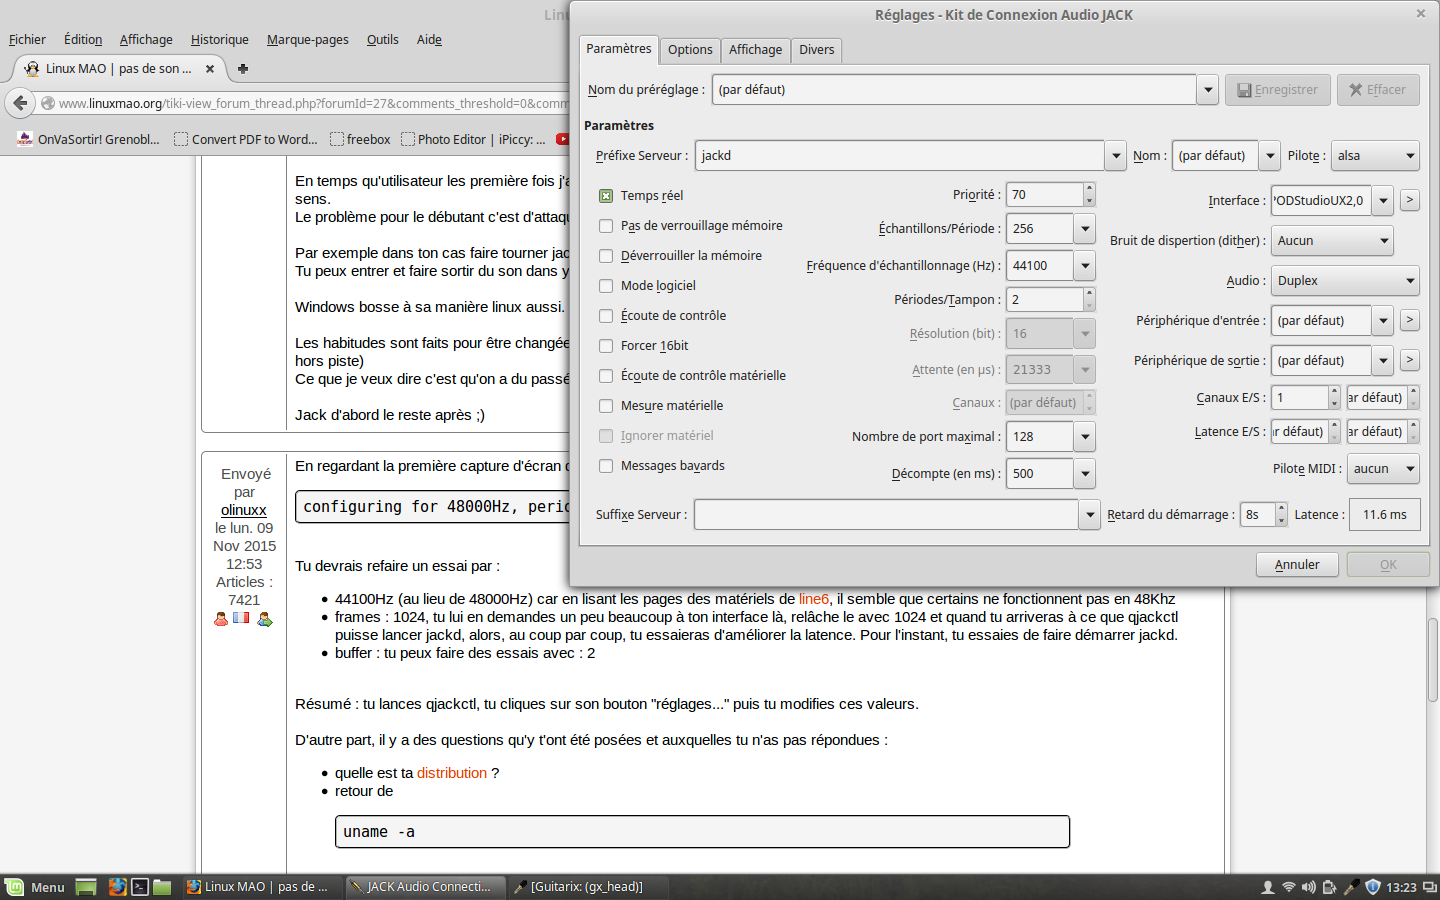Close the Linux MAO browser tab
The width and height of the screenshot is (1440, 900).
point(210,69)
